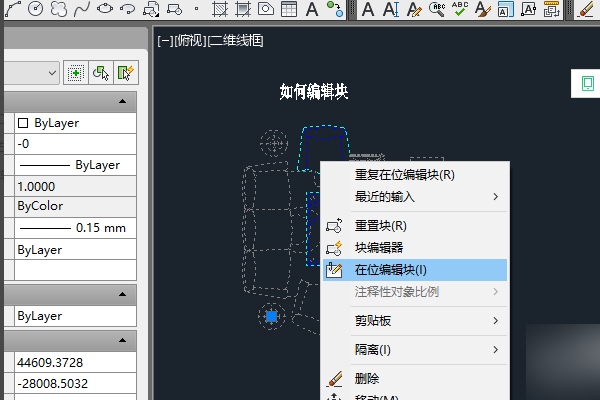The height and width of the screenshot is (400, 600).
Task: Select the Single Line Text tool
Action: (391, 9)
